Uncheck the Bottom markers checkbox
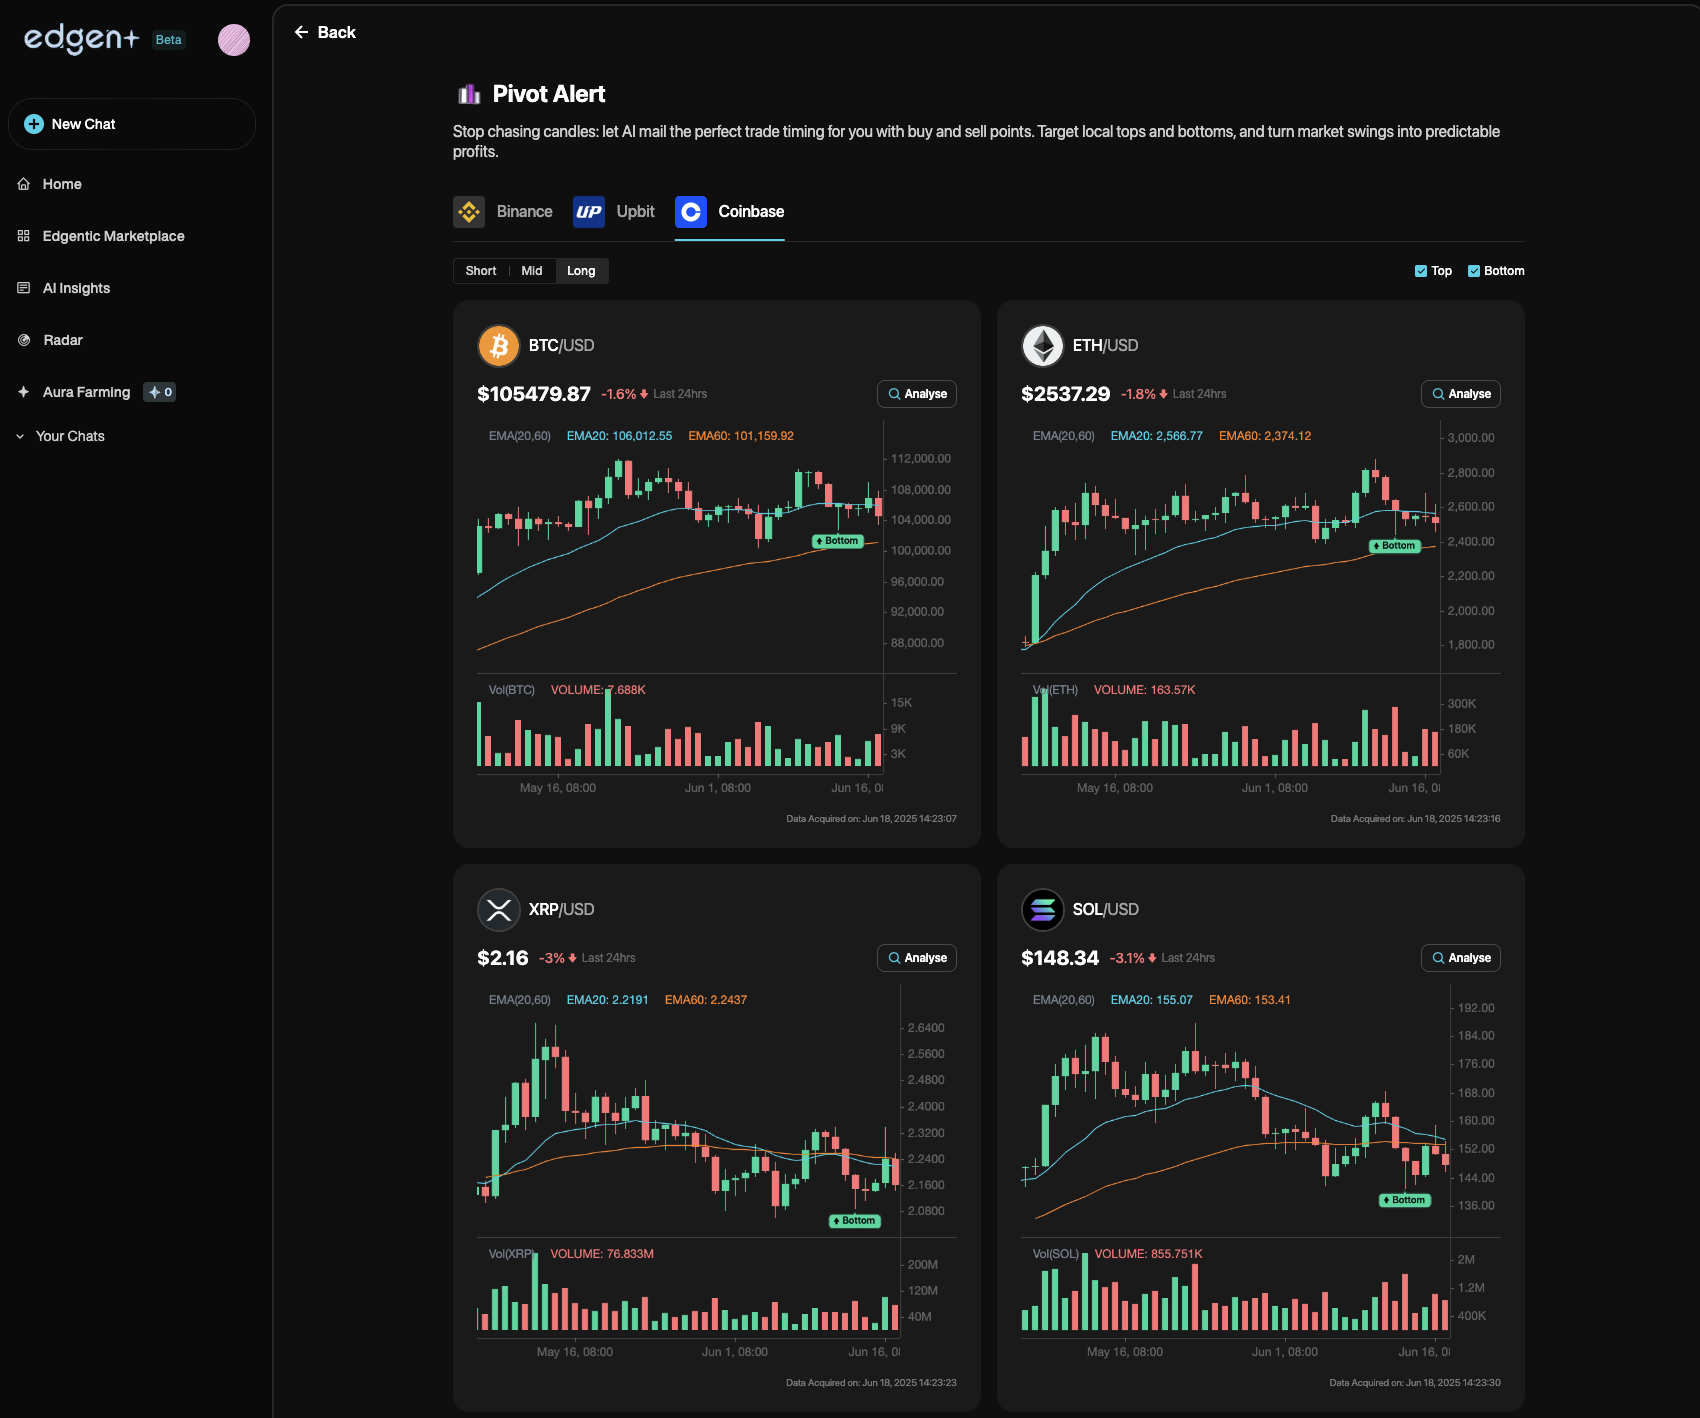The height and width of the screenshot is (1418, 1700). click(1474, 271)
